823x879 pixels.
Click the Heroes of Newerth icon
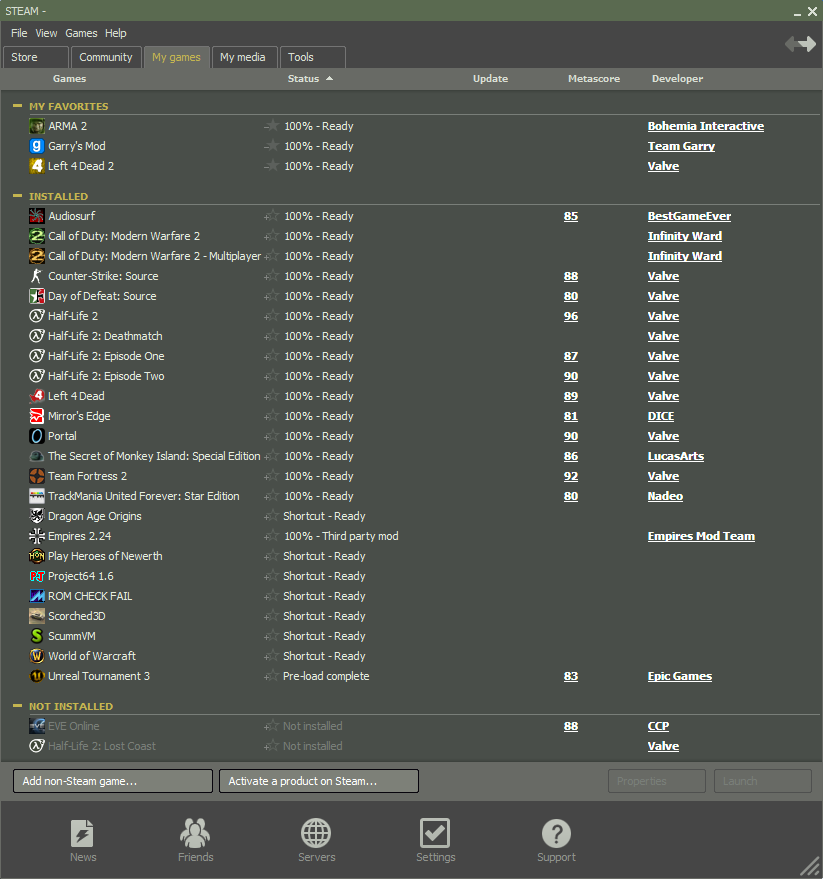36,556
